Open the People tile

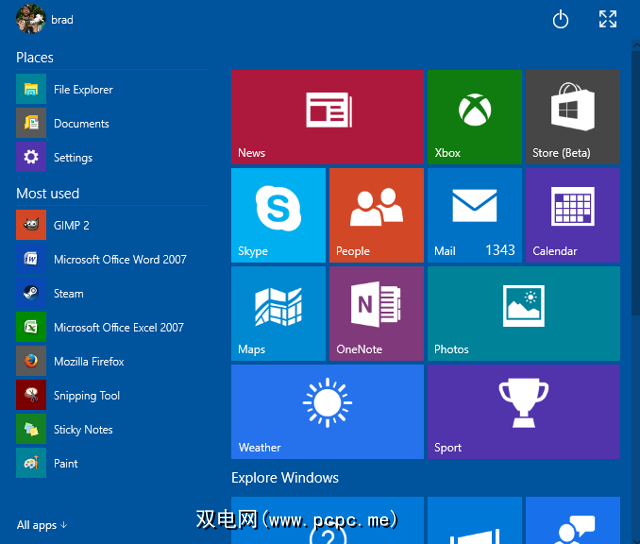[x=376, y=215]
